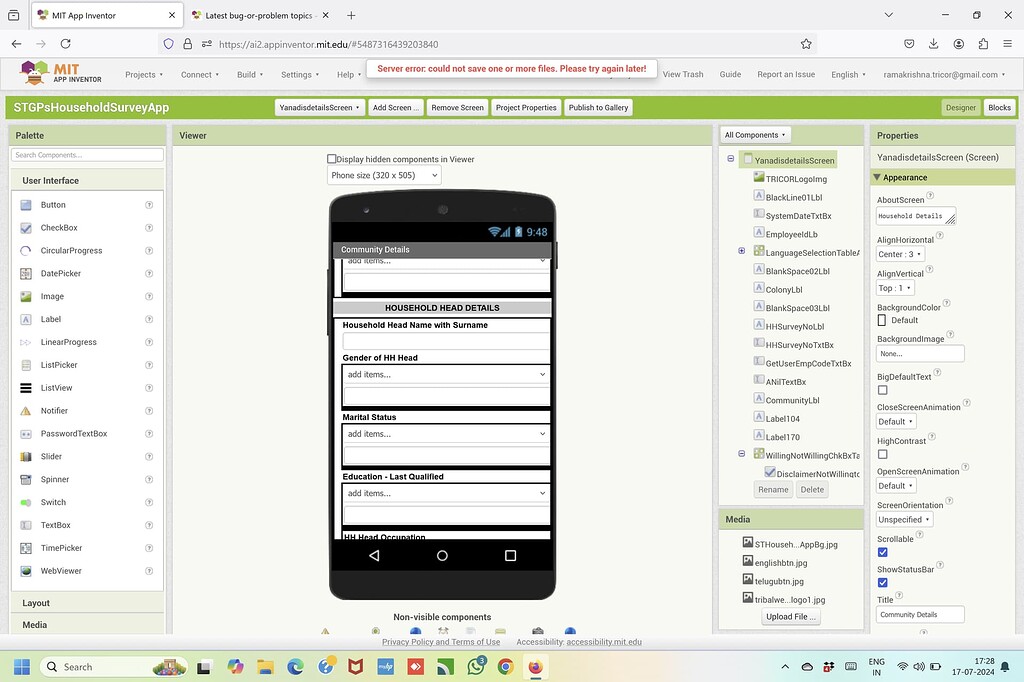
Task: Open the Projects menu
Action: tap(144, 74)
